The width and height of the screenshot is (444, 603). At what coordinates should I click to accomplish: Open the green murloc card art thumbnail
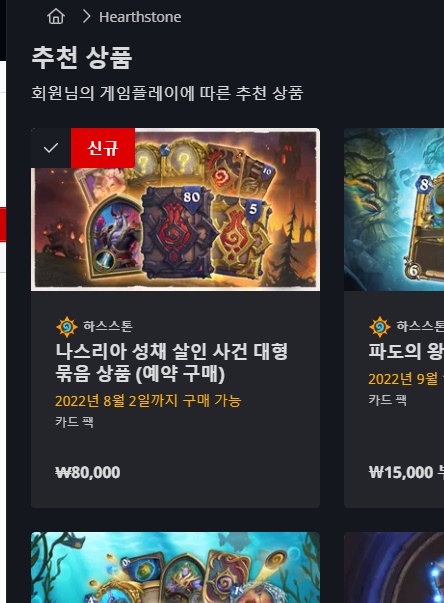click(394, 209)
